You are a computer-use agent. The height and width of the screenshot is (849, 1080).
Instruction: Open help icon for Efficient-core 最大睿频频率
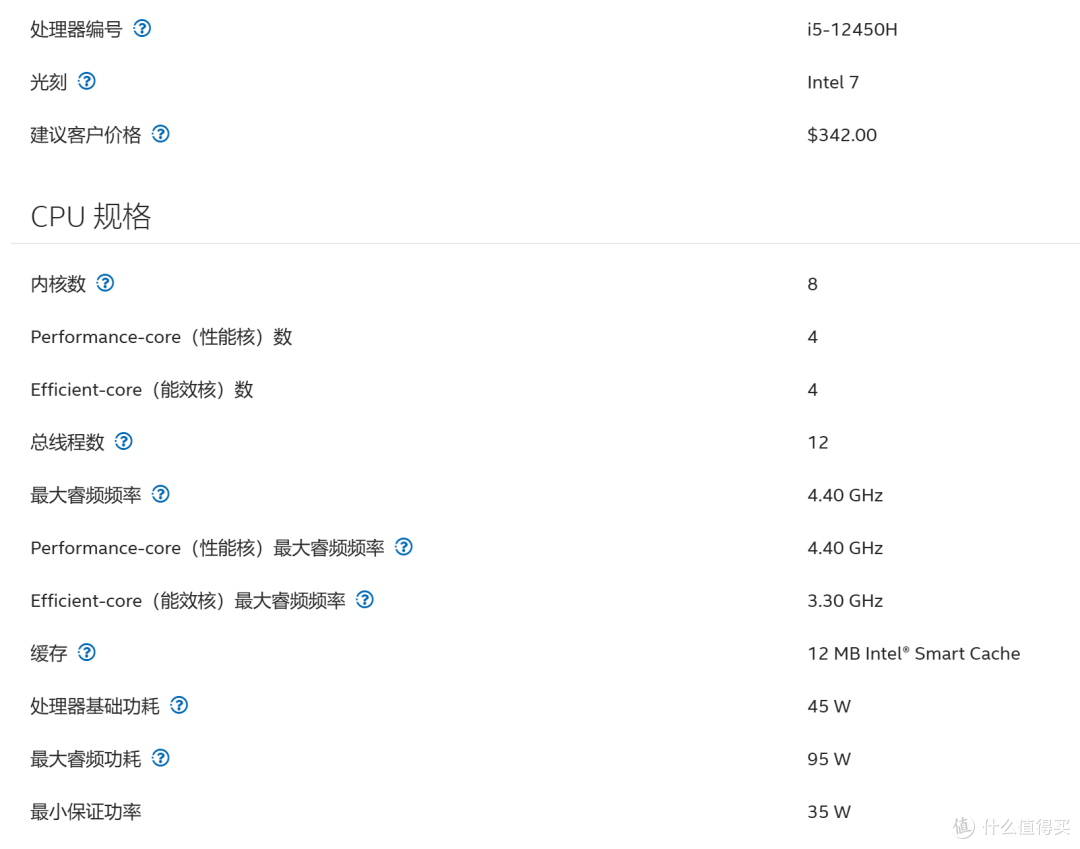click(365, 600)
